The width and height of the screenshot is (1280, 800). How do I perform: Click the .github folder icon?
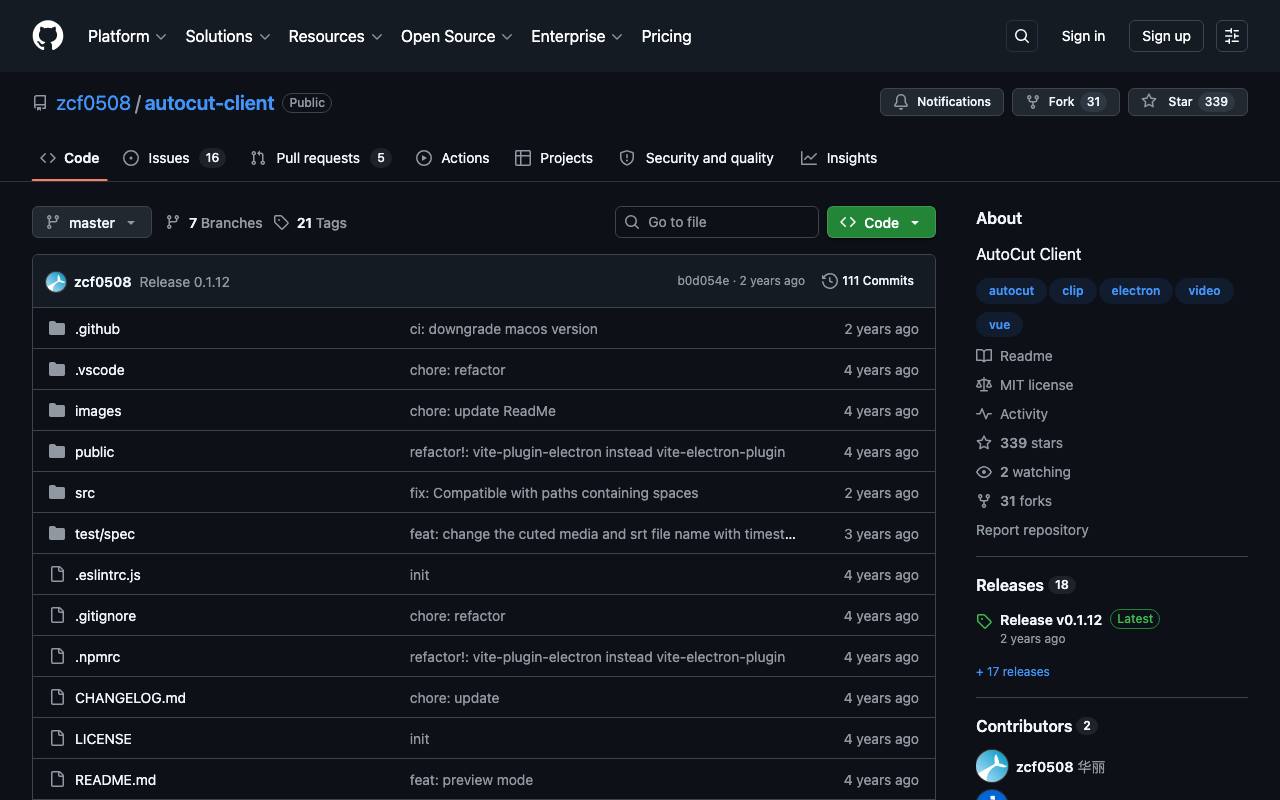[x=57, y=329]
